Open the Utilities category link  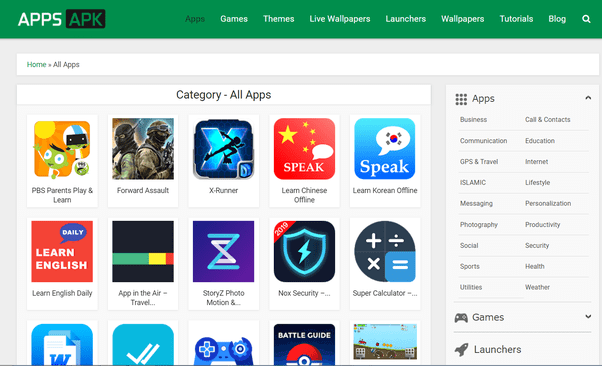(471, 287)
